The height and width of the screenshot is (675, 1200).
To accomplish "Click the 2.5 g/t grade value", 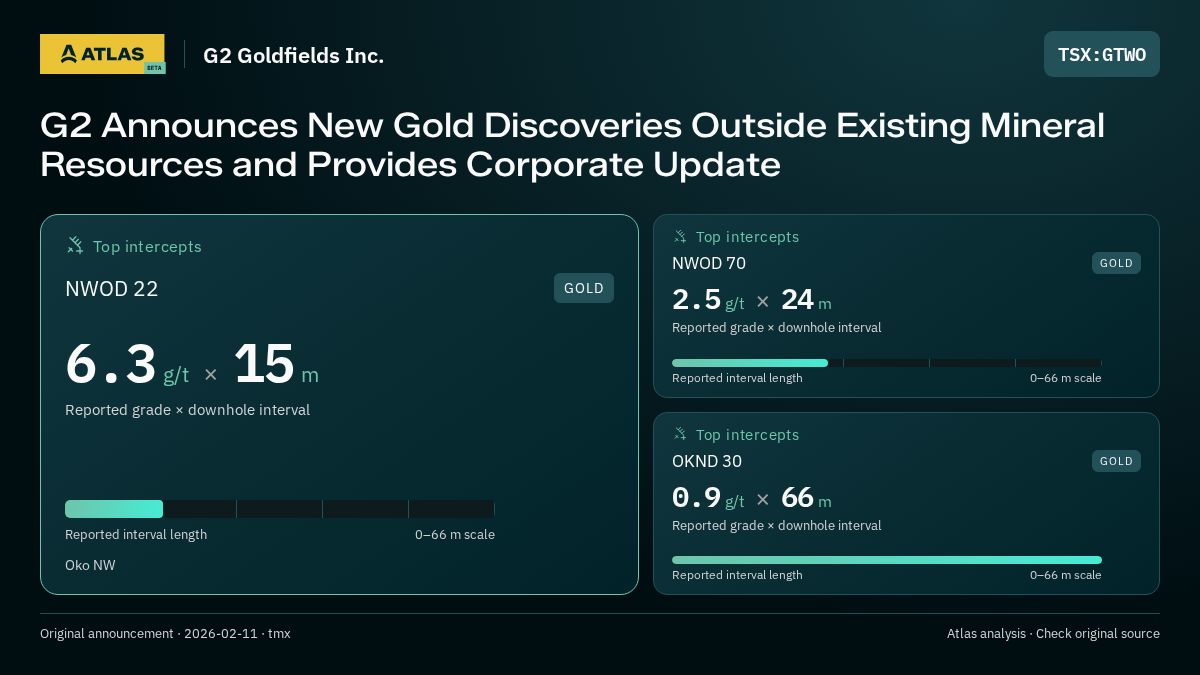I will pos(708,300).
